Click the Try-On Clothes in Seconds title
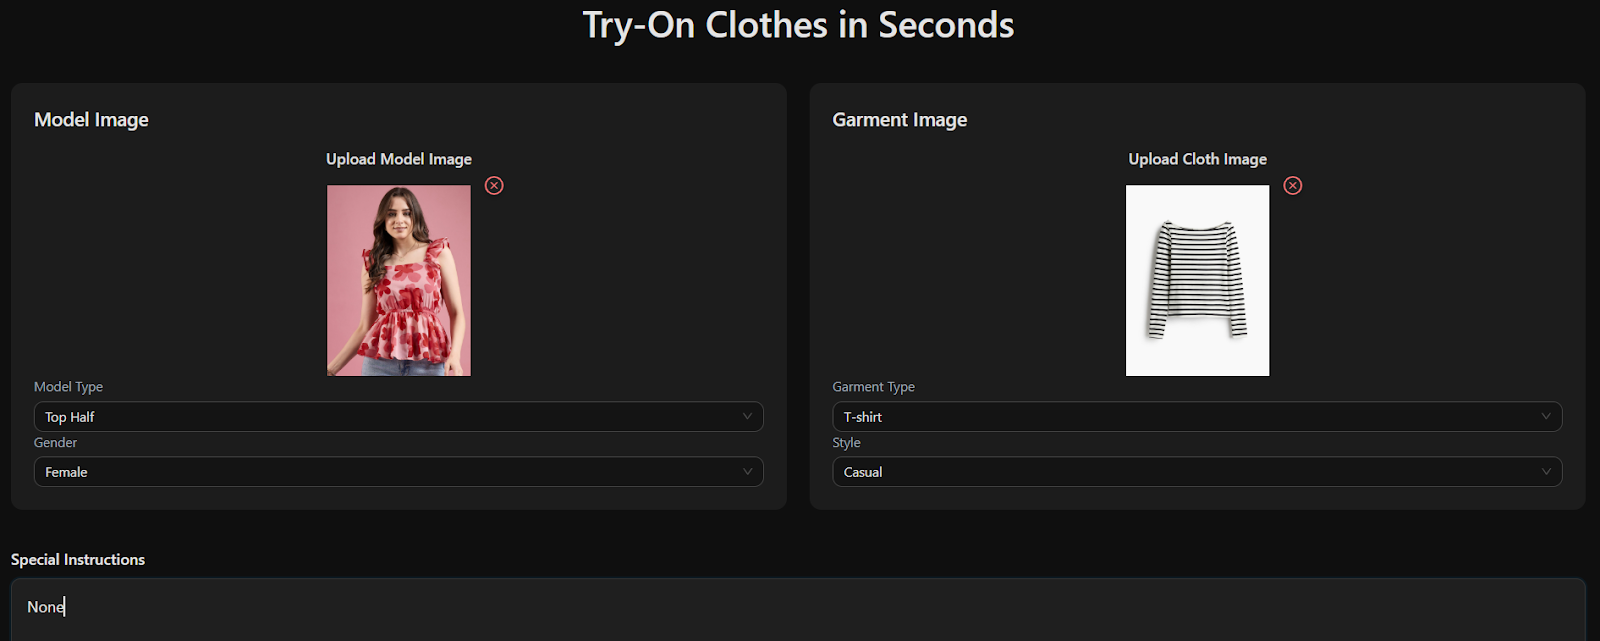This screenshot has width=1600, height=641. (798, 25)
